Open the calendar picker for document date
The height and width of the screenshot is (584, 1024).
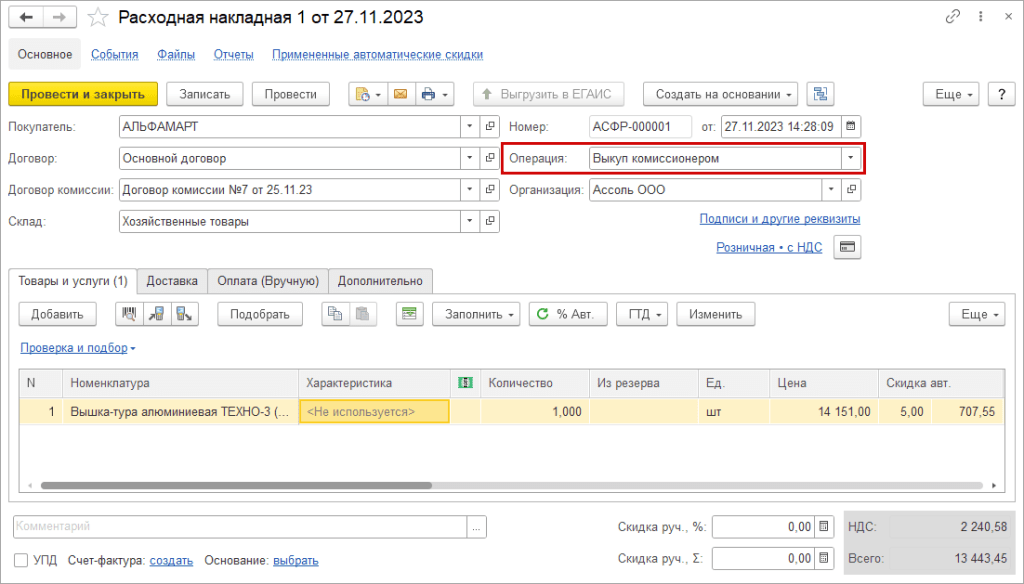click(x=851, y=127)
